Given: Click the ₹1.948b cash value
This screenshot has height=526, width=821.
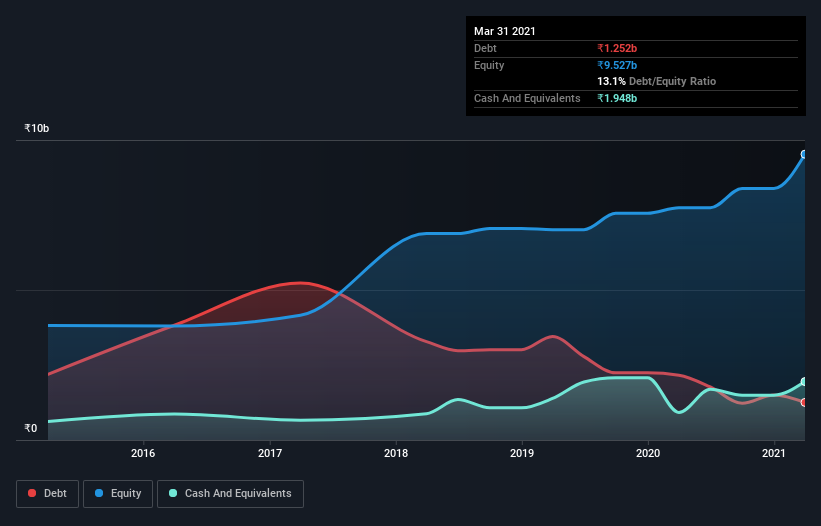Looking at the screenshot, I should point(617,98).
